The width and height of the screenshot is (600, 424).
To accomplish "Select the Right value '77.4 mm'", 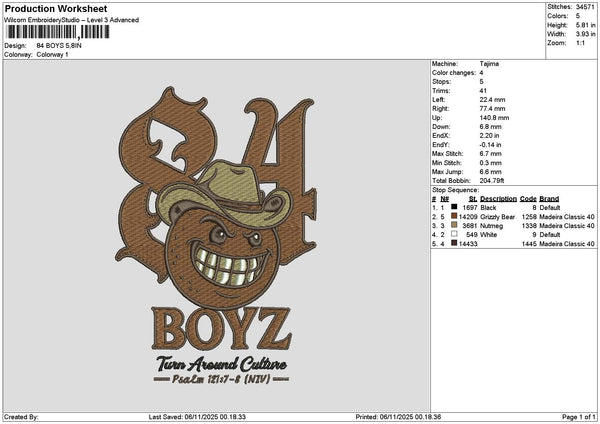I will coord(492,109).
